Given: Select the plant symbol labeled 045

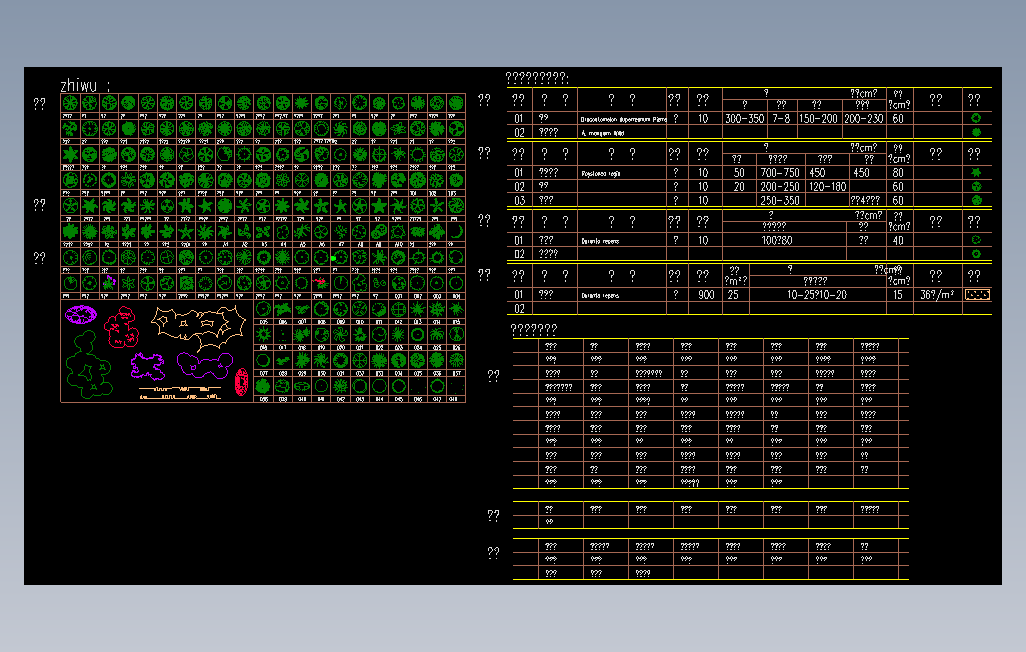Looking at the screenshot, I should pos(398,386).
